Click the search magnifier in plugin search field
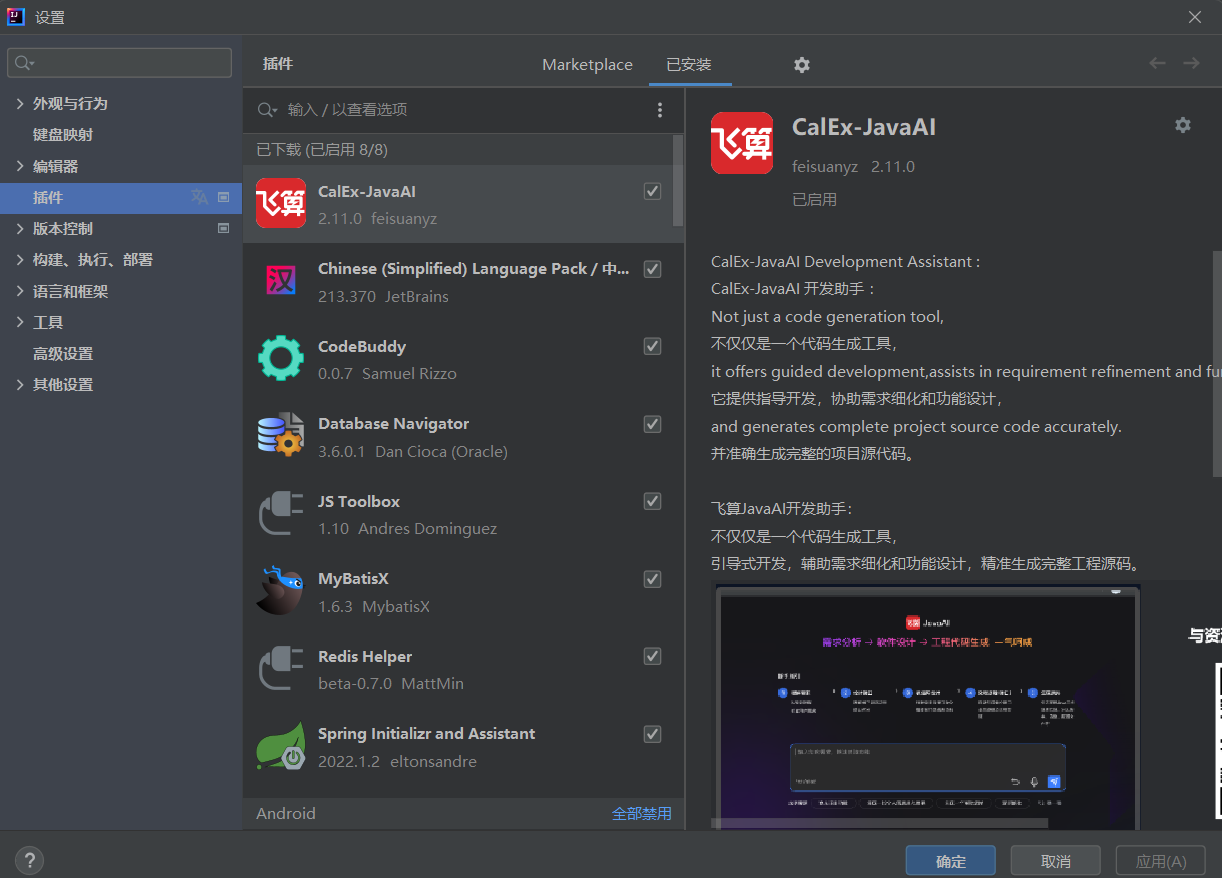Image resolution: width=1222 pixels, height=878 pixels. (267, 110)
